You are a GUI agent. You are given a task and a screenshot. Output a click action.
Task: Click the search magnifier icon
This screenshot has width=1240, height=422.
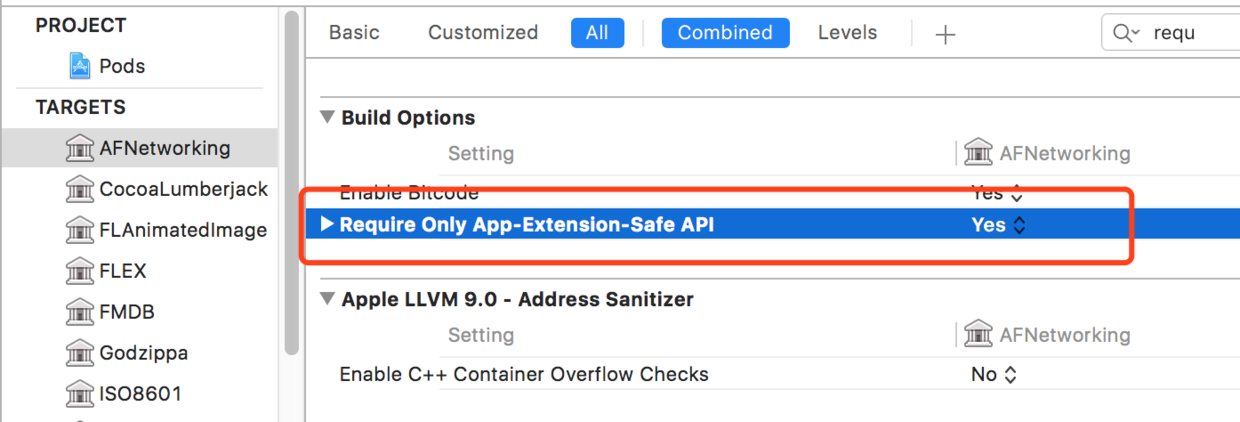1124,33
